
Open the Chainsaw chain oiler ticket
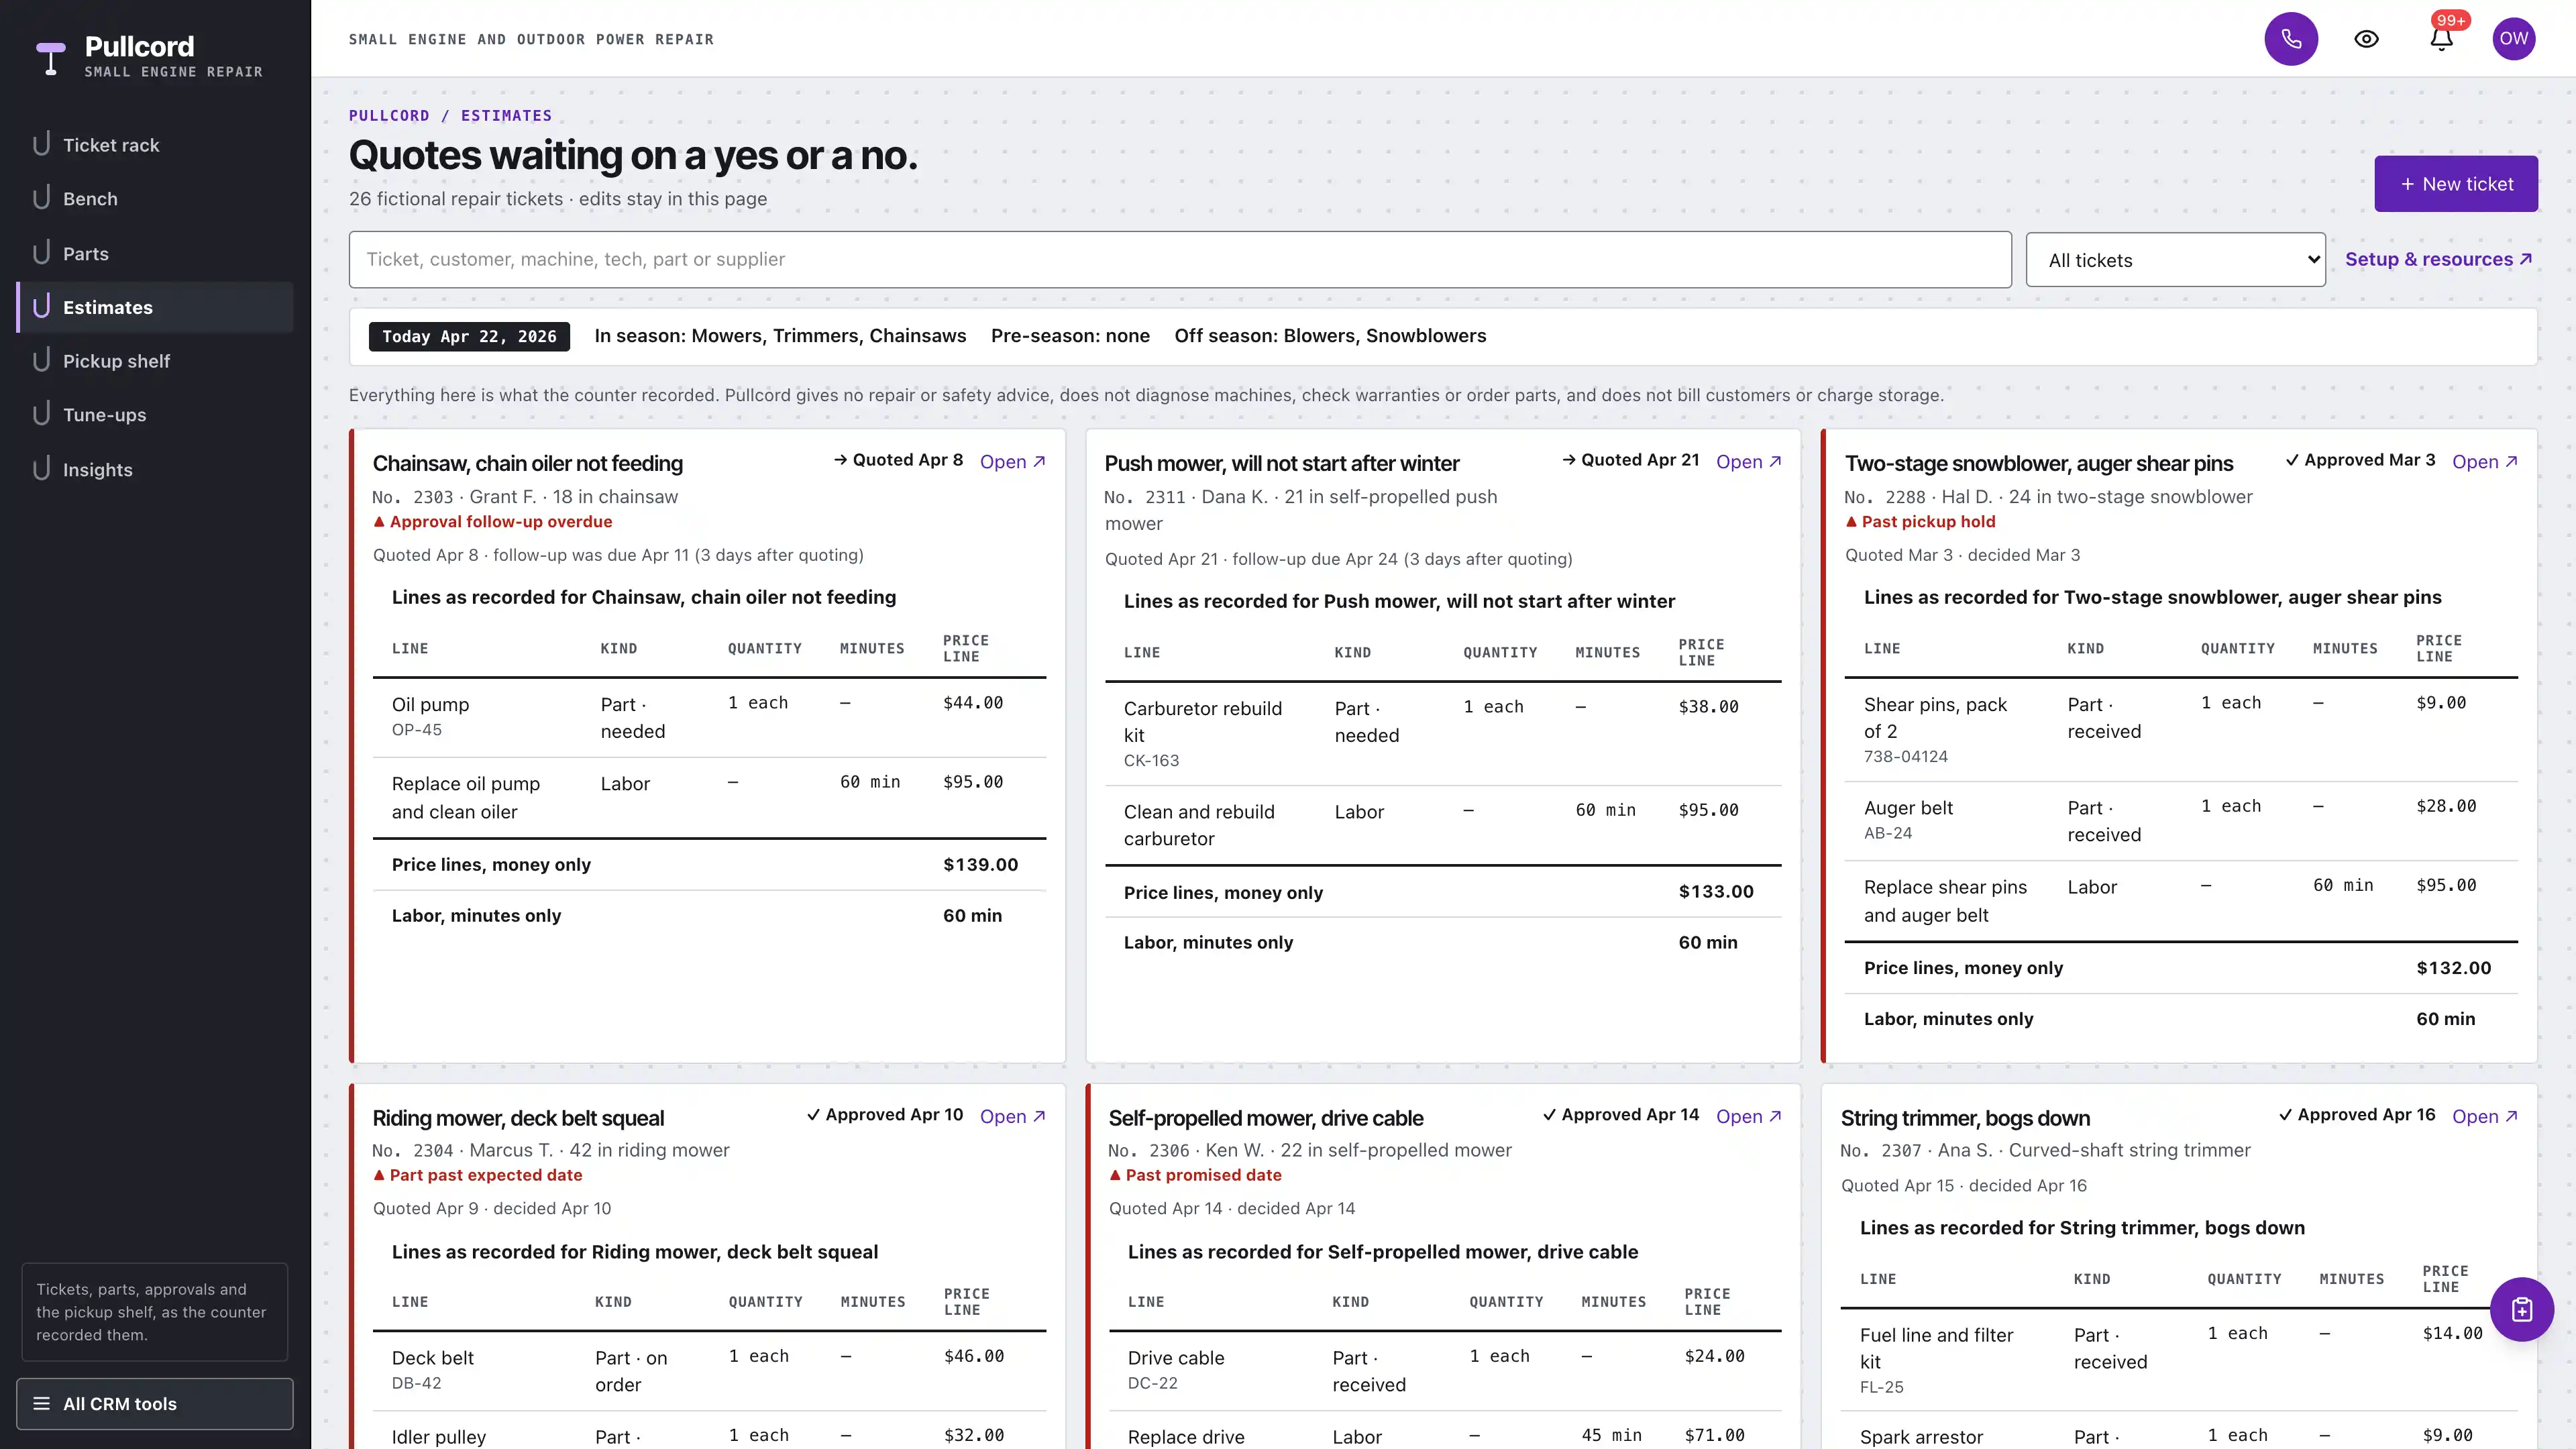click(1012, 461)
